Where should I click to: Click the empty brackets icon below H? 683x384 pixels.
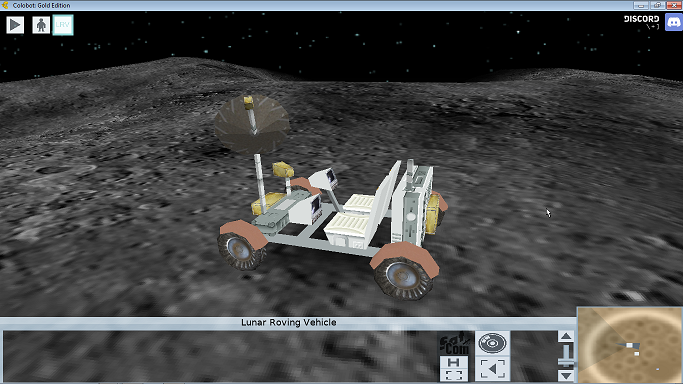(453, 375)
